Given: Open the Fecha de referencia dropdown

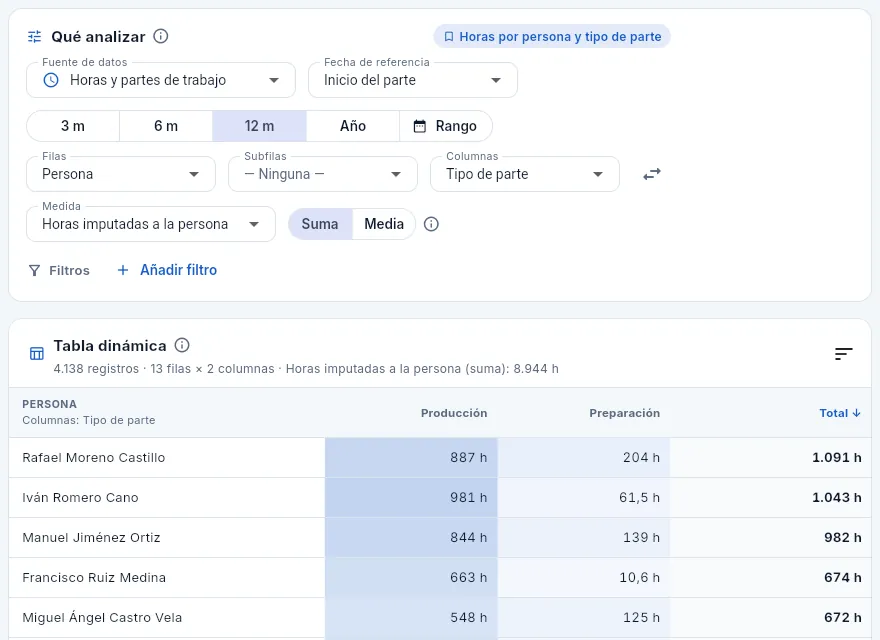Looking at the screenshot, I should [x=413, y=80].
